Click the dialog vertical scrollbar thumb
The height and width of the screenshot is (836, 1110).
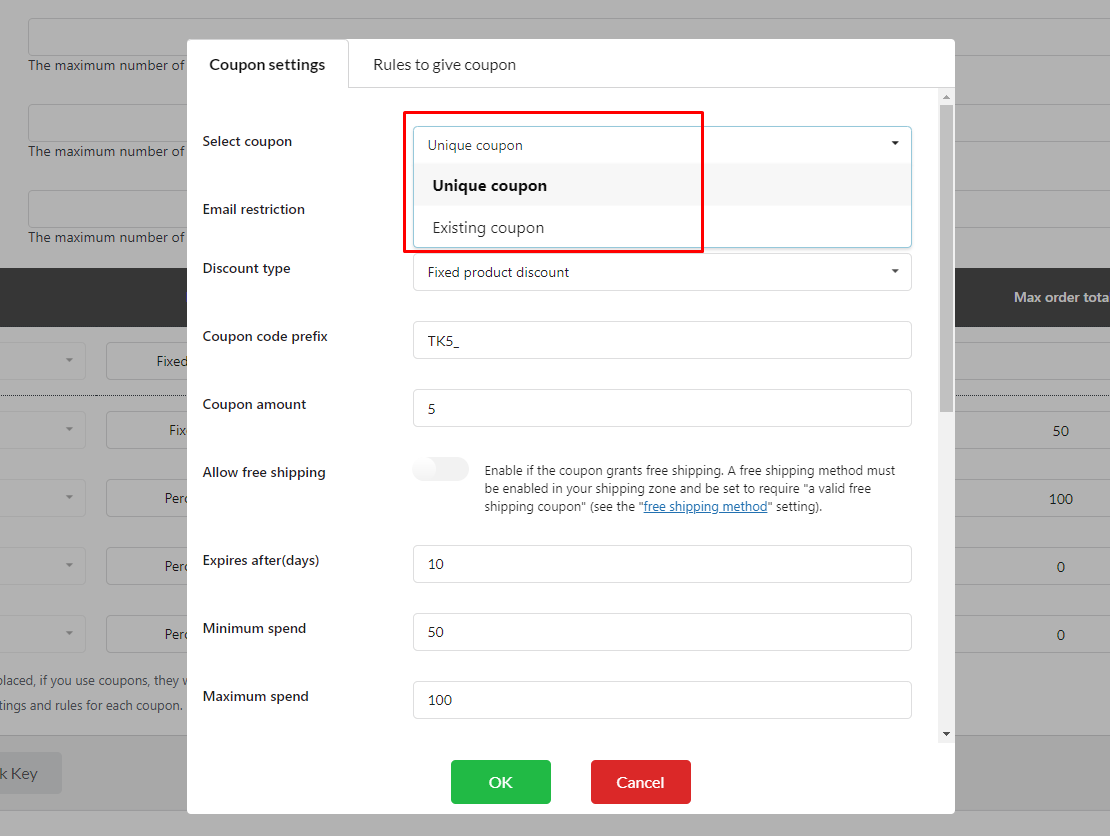tap(946, 258)
